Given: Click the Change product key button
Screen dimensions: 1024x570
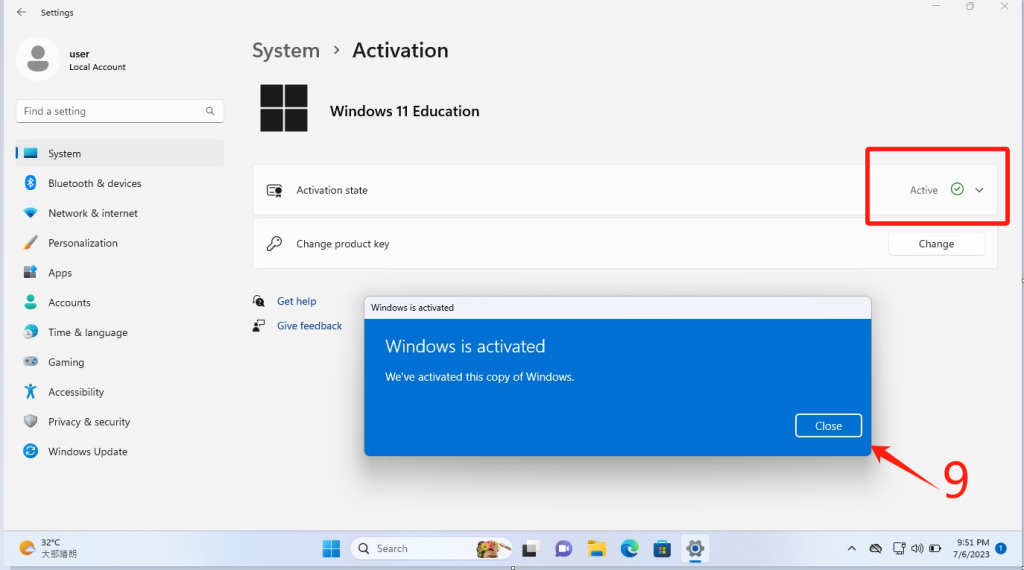Looking at the screenshot, I should click(936, 244).
